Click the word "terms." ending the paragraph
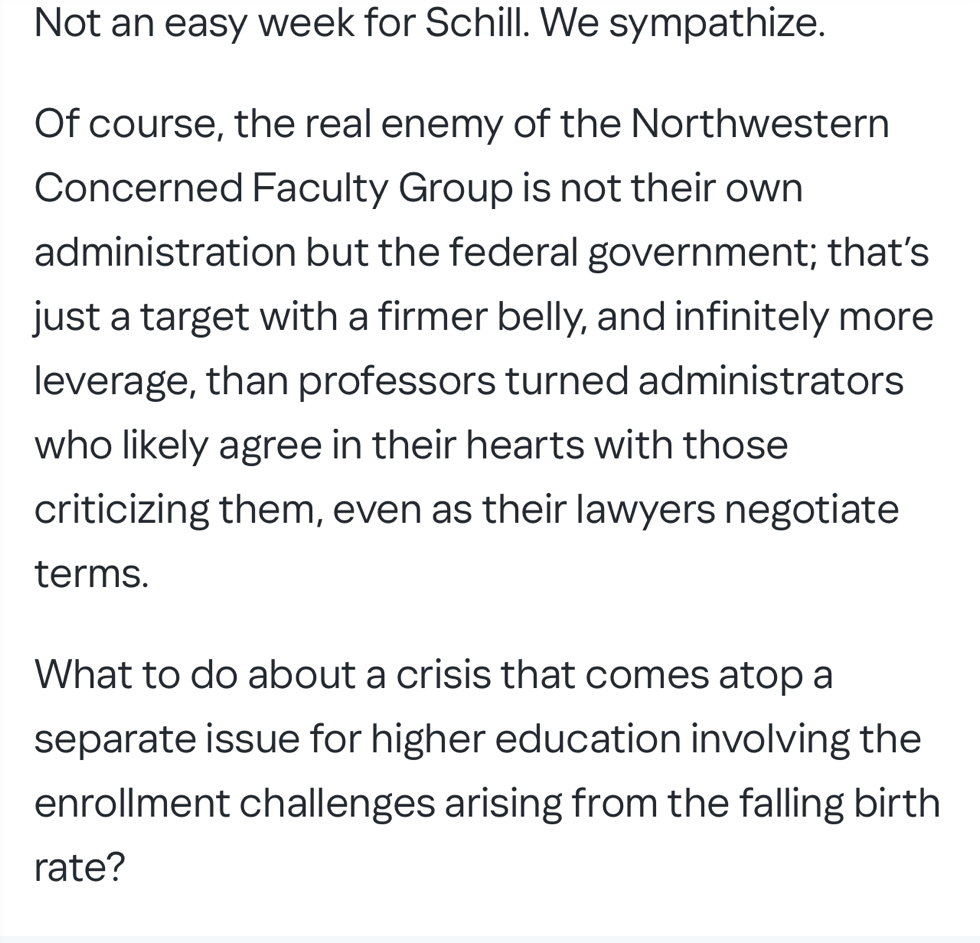980x943 pixels. (x=91, y=573)
